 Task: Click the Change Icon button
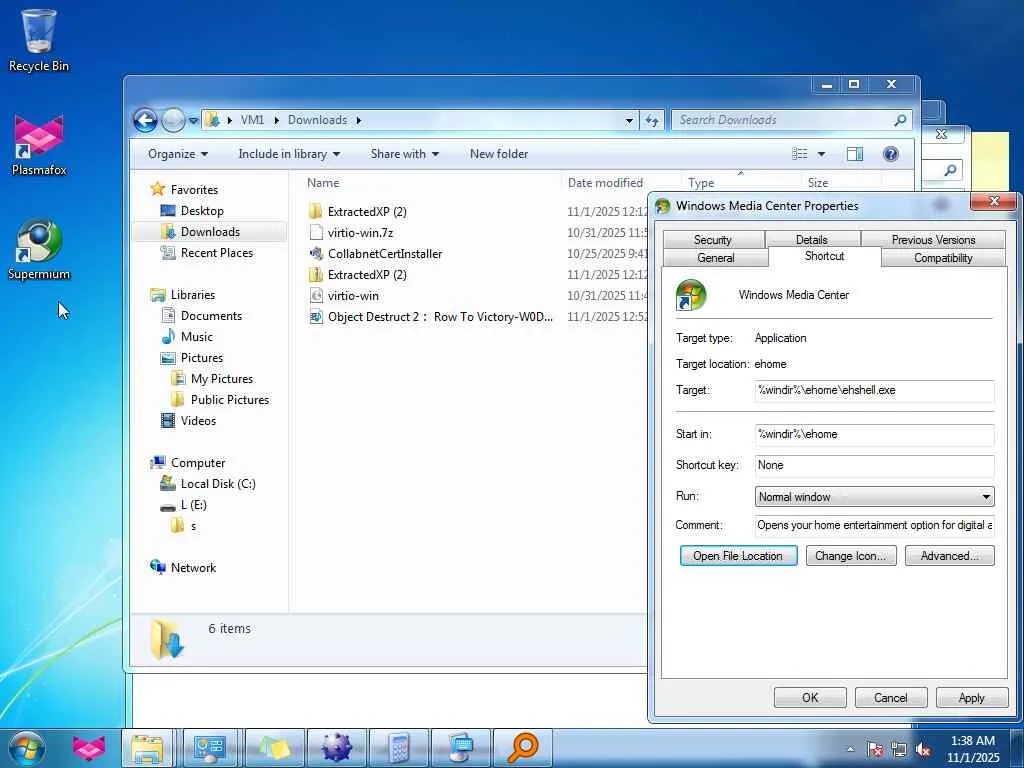click(851, 556)
